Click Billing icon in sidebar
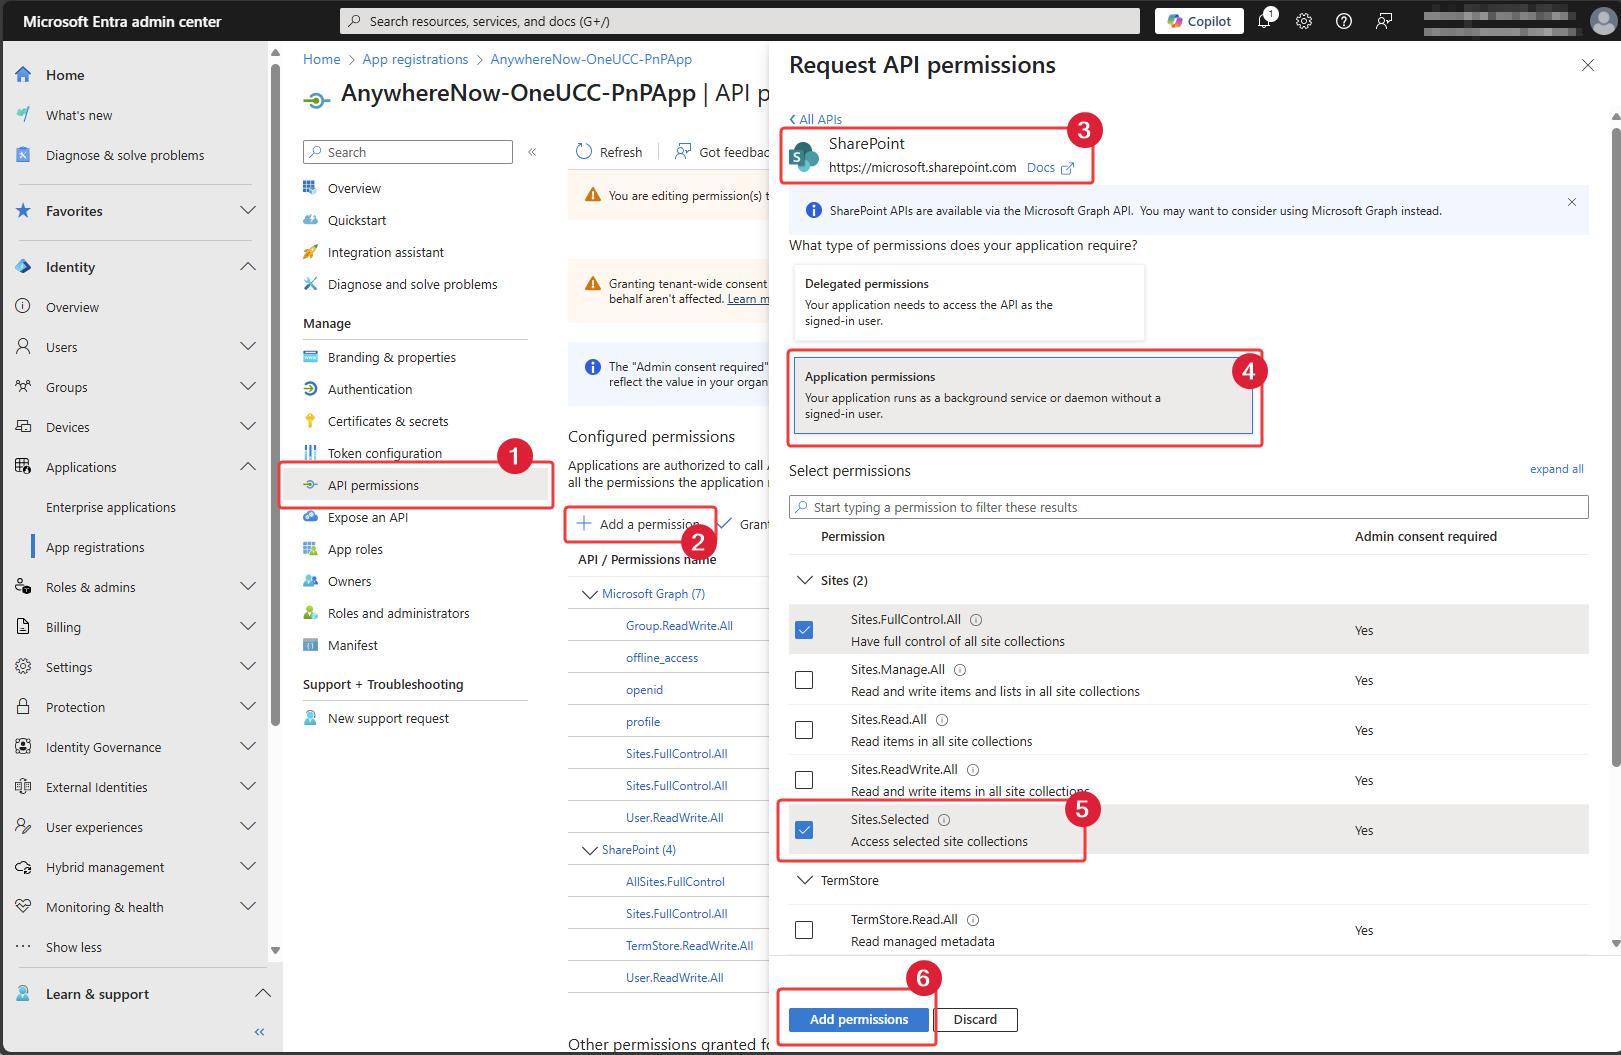 tap(23, 627)
